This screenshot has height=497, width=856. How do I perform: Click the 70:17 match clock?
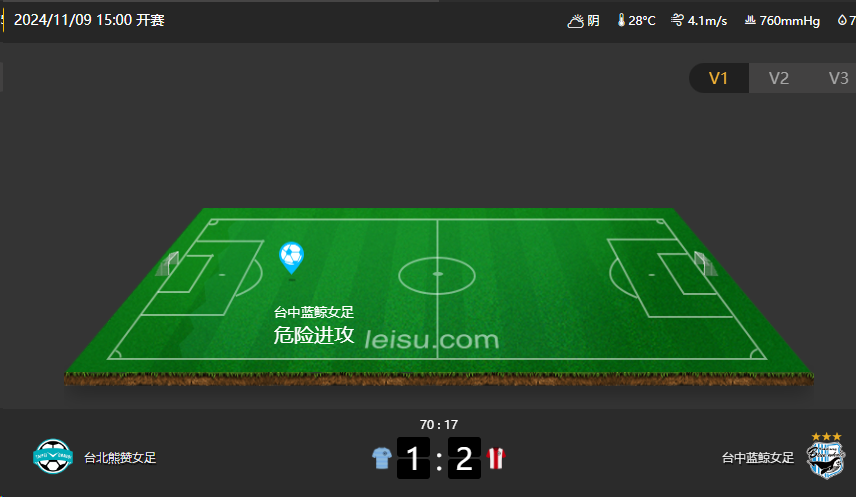pyautogui.click(x=439, y=424)
